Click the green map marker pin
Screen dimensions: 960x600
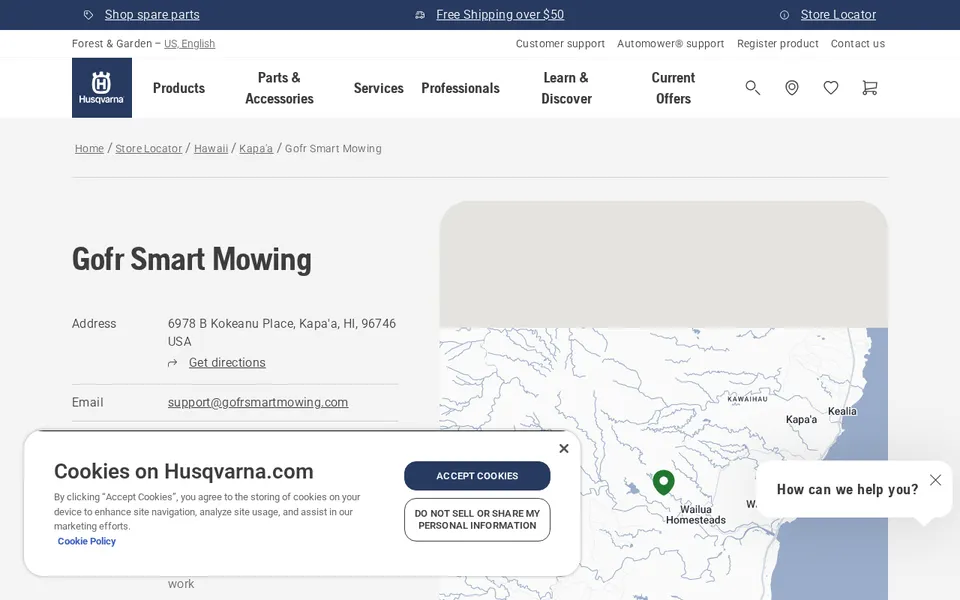[x=663, y=482]
